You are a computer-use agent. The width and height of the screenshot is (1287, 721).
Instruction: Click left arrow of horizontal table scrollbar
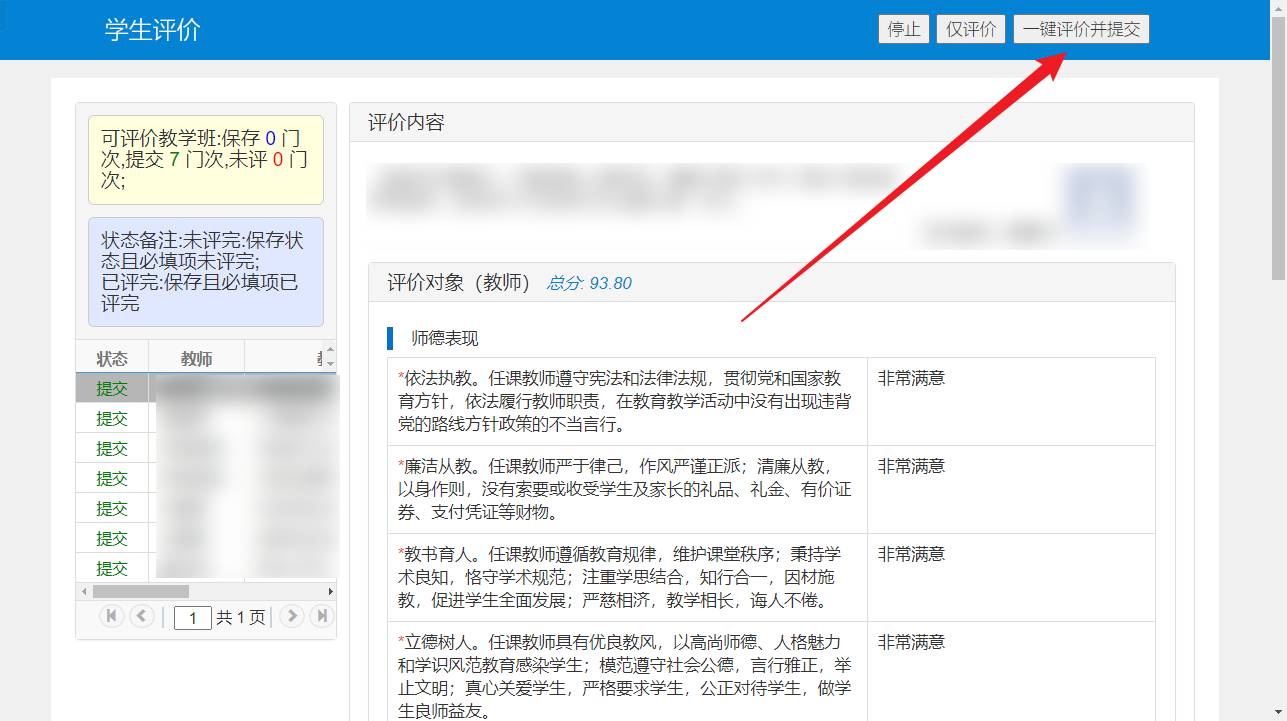point(82,591)
